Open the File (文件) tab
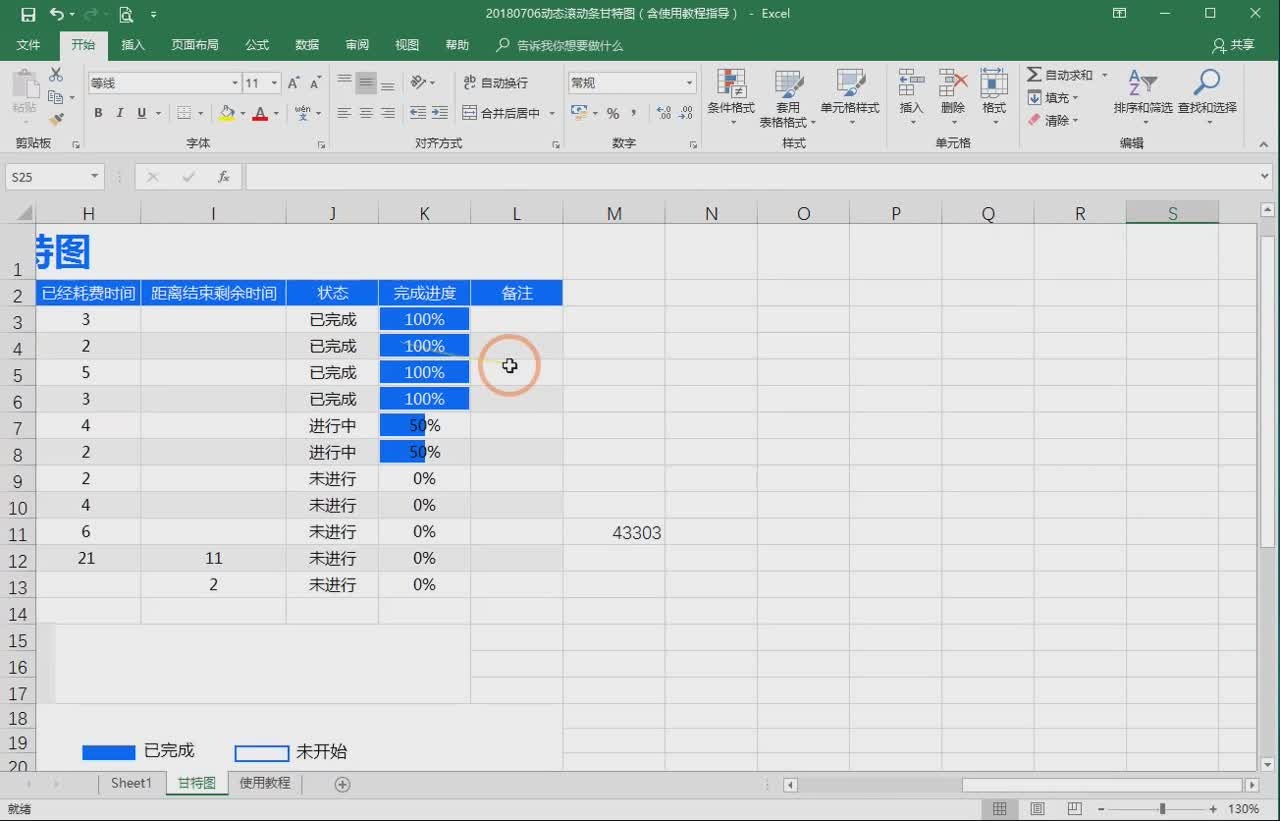 [x=29, y=45]
